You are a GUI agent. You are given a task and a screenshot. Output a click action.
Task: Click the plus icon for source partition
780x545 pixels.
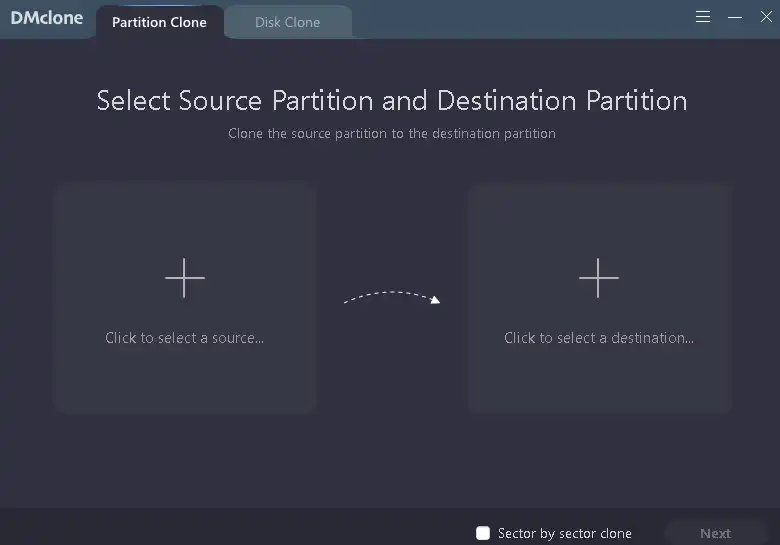(185, 277)
